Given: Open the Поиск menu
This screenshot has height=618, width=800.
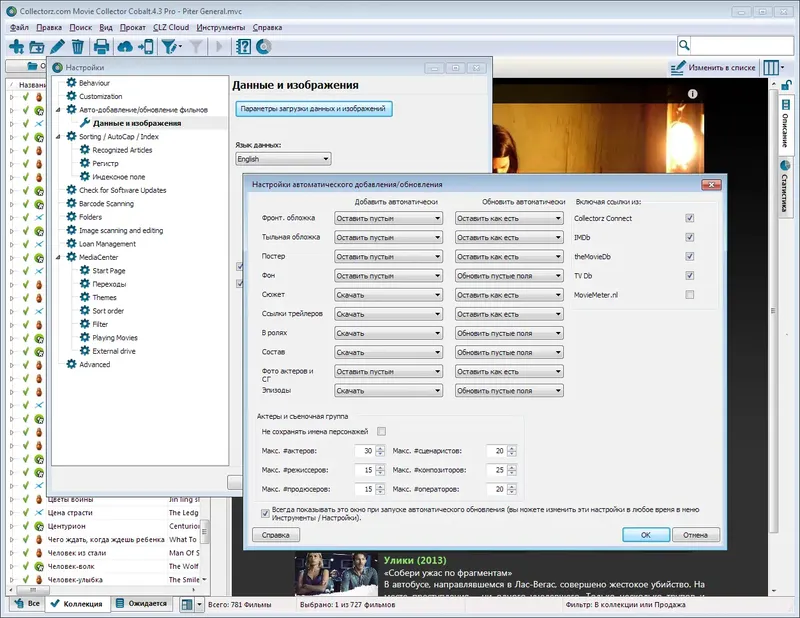Looking at the screenshot, I should [81, 28].
